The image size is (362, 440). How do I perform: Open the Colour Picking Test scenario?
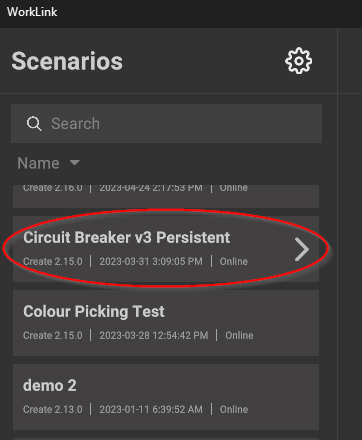tap(166, 323)
